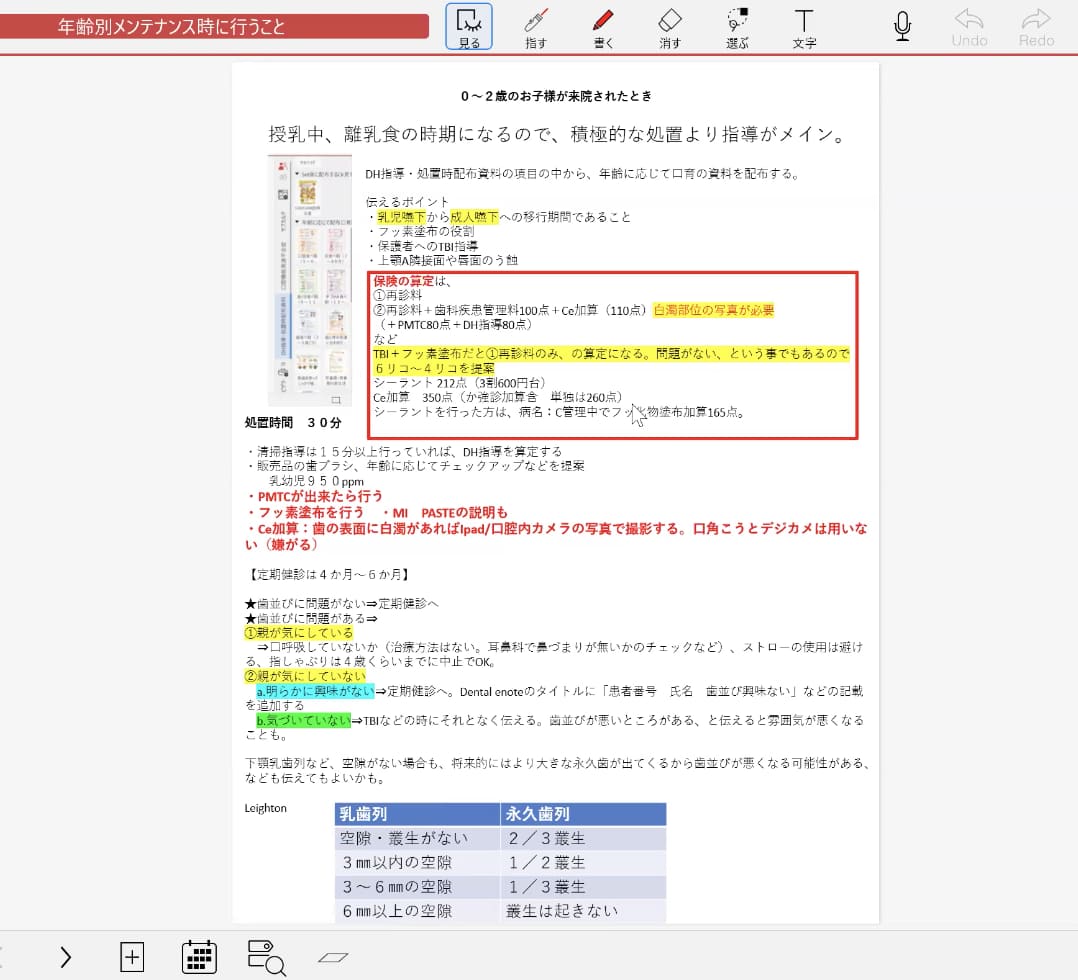Click highlighted text 乳児嚥下
The width and height of the screenshot is (1078, 980).
(x=401, y=217)
